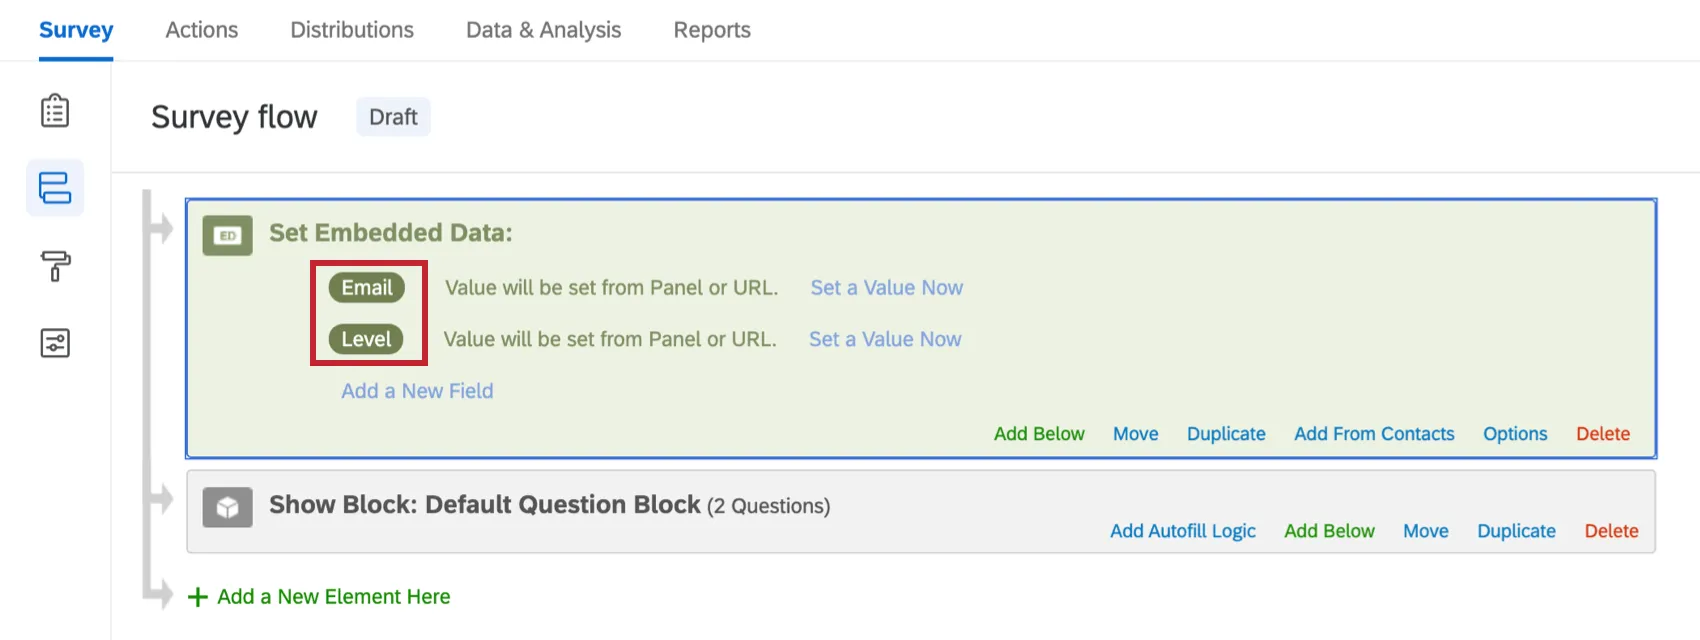
Task: Open the Survey options settings icon
Action: tap(55, 343)
